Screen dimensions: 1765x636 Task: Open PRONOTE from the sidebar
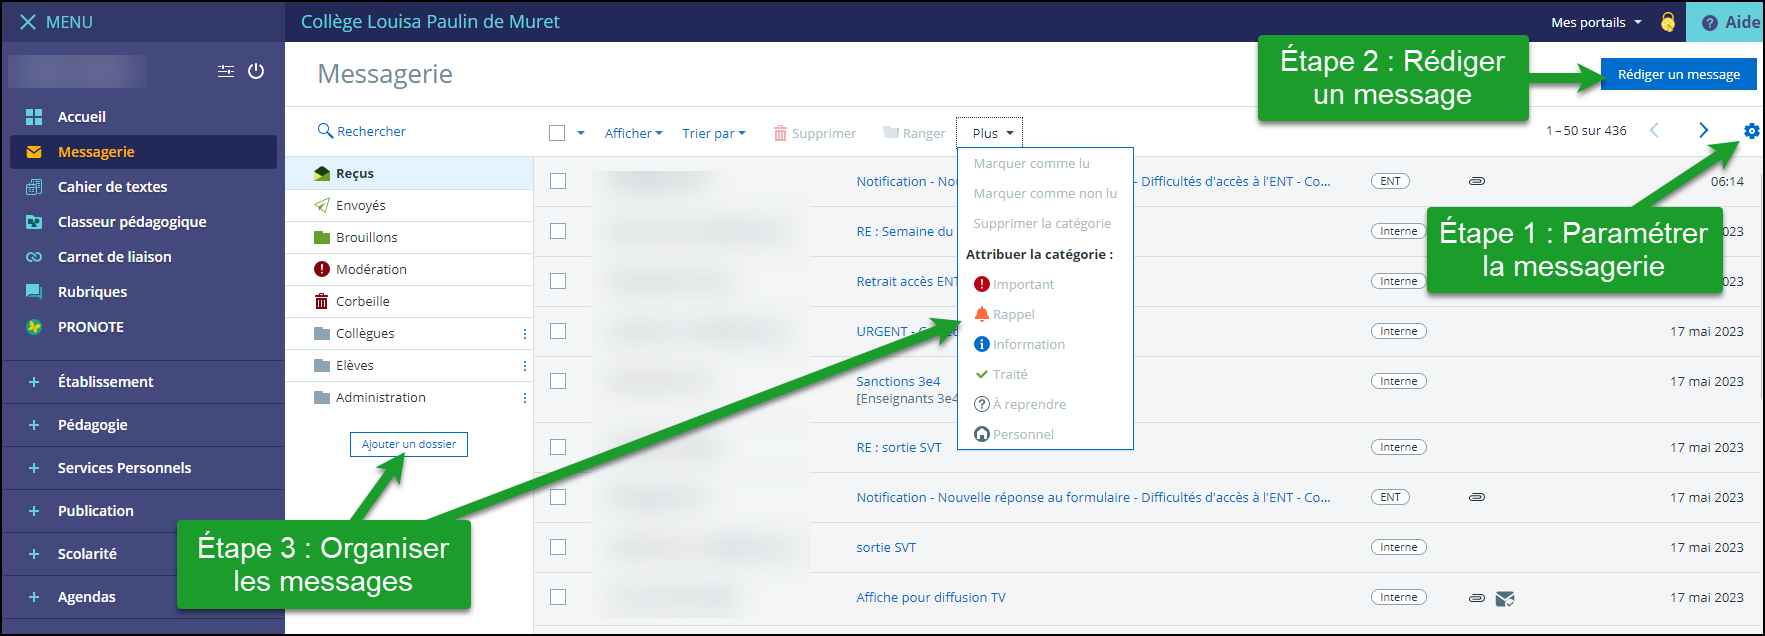[x=90, y=327]
